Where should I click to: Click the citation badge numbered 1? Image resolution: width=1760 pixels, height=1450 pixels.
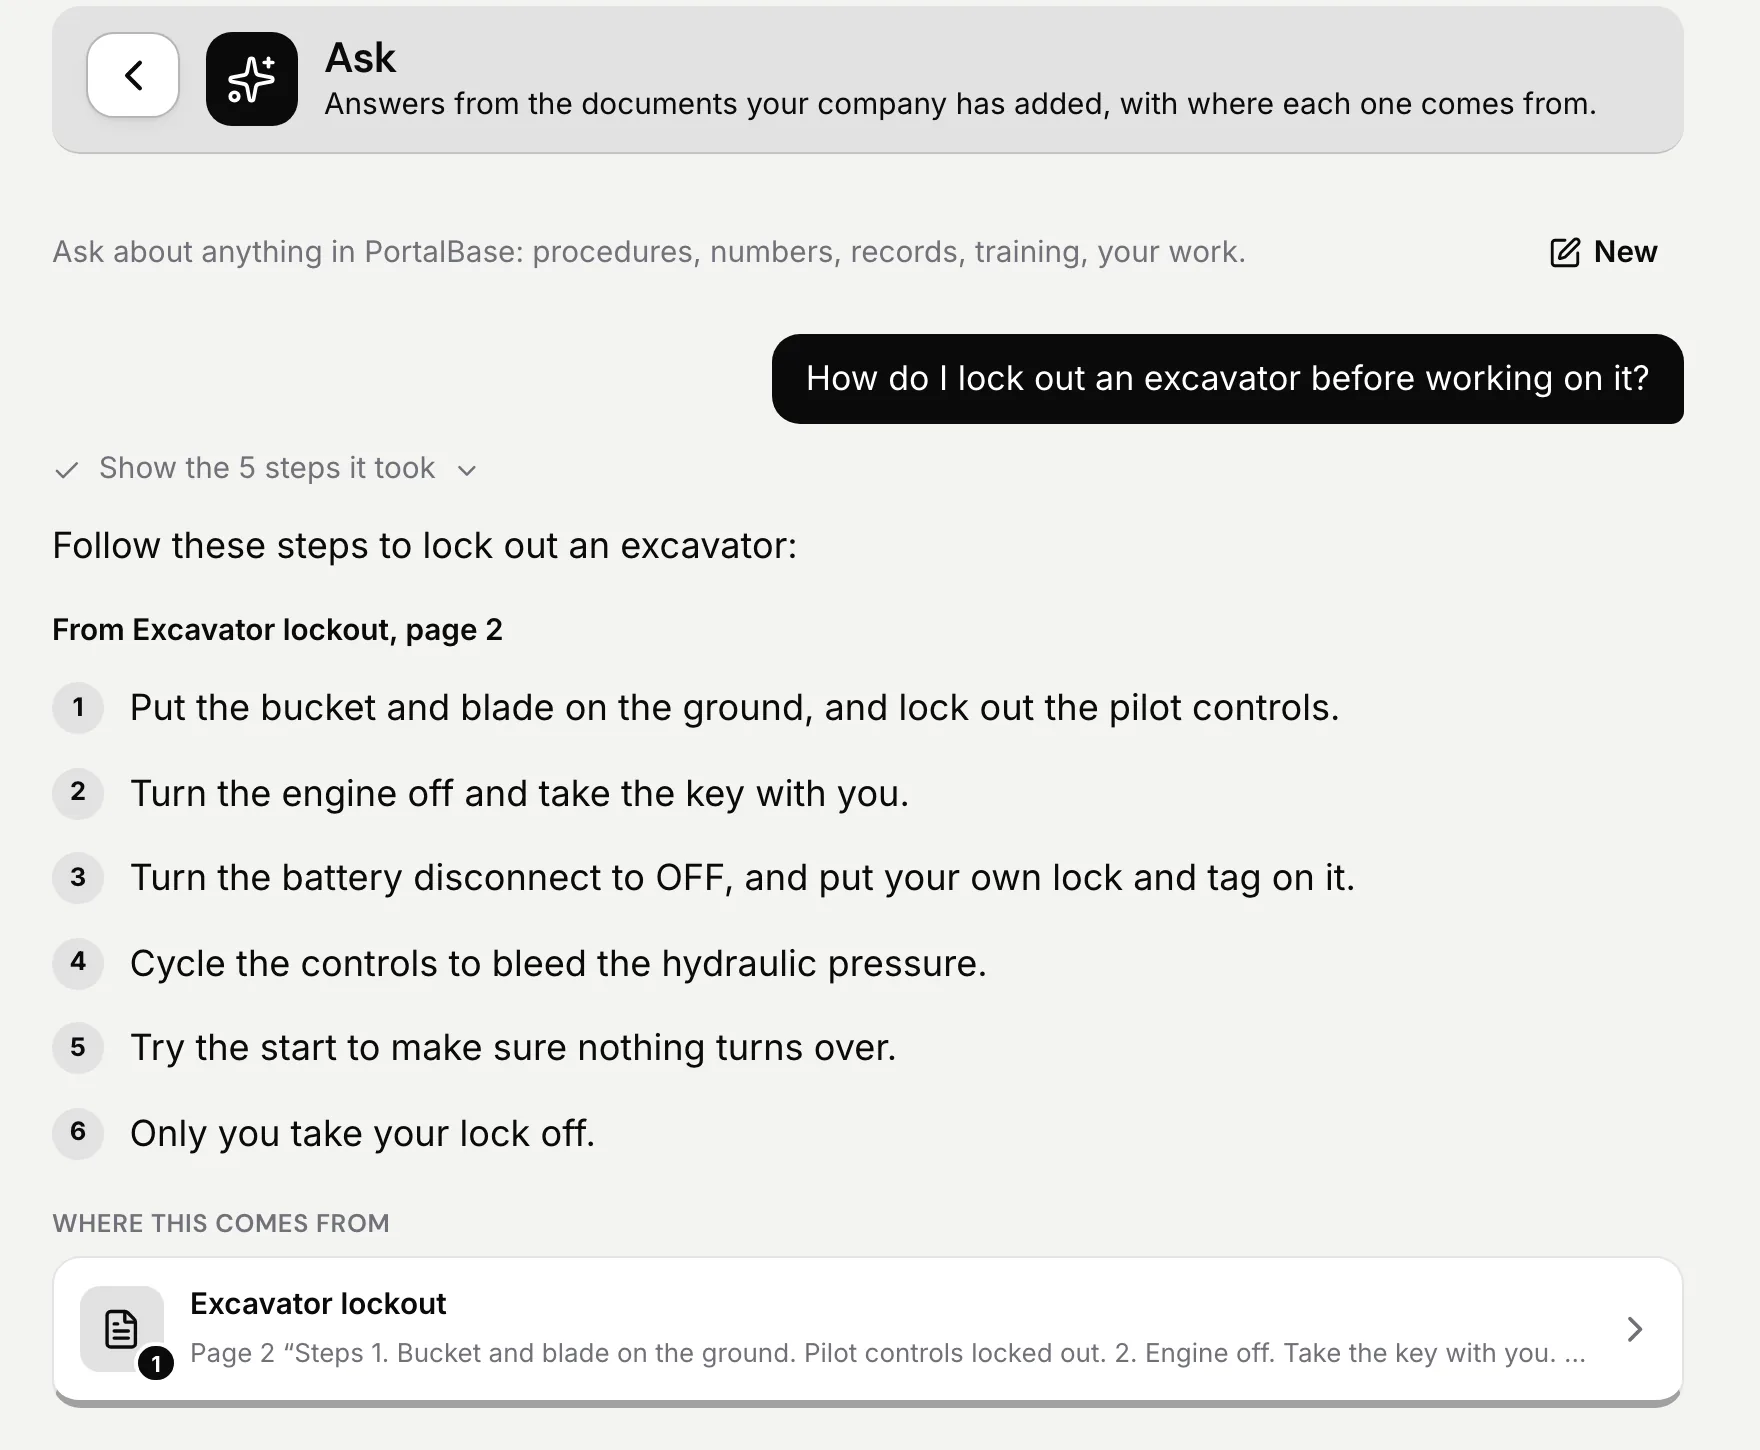156,1363
